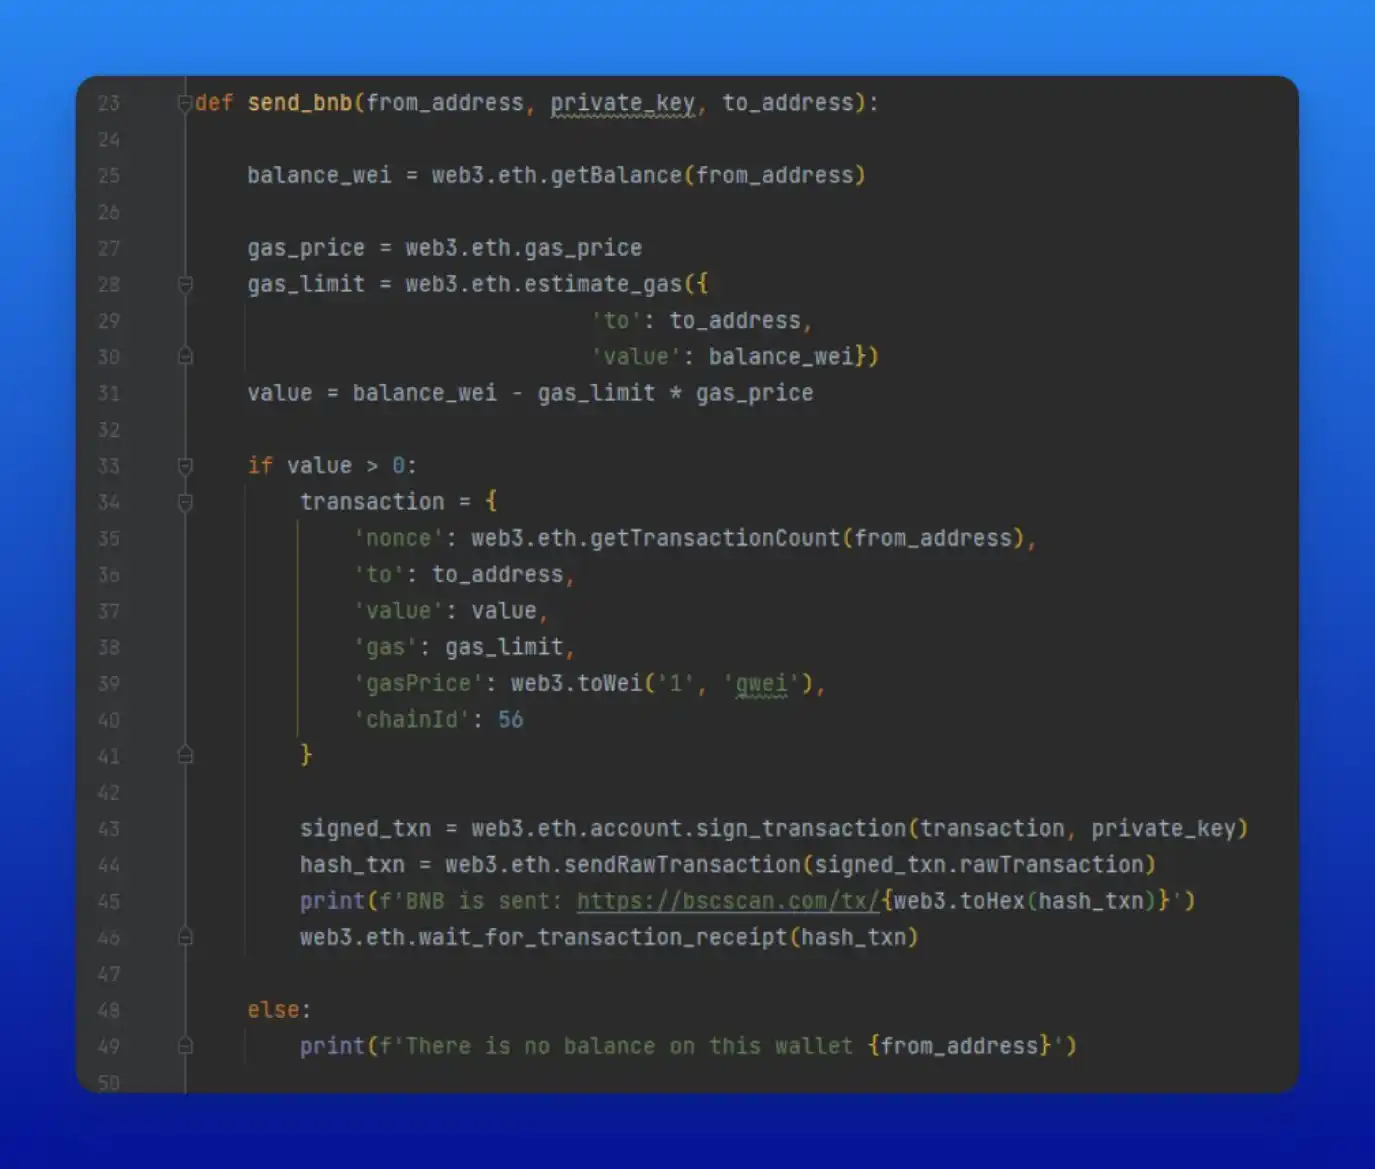Click balance_wei value on line 30

[x=781, y=357]
